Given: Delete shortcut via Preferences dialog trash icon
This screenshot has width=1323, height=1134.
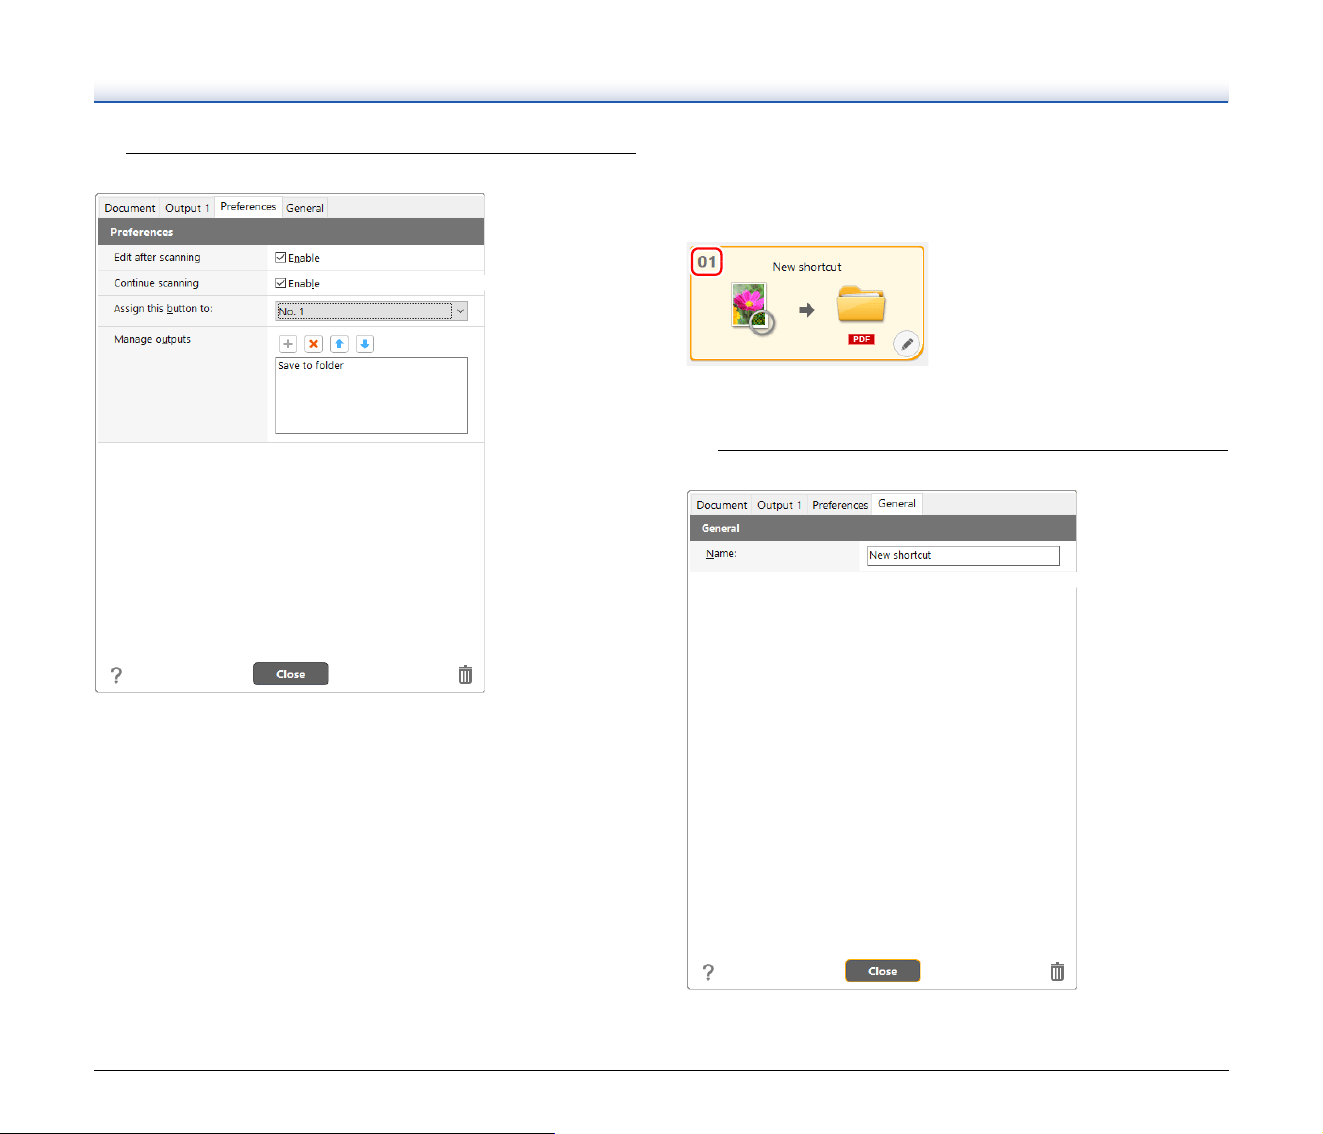Looking at the screenshot, I should [x=465, y=675].
